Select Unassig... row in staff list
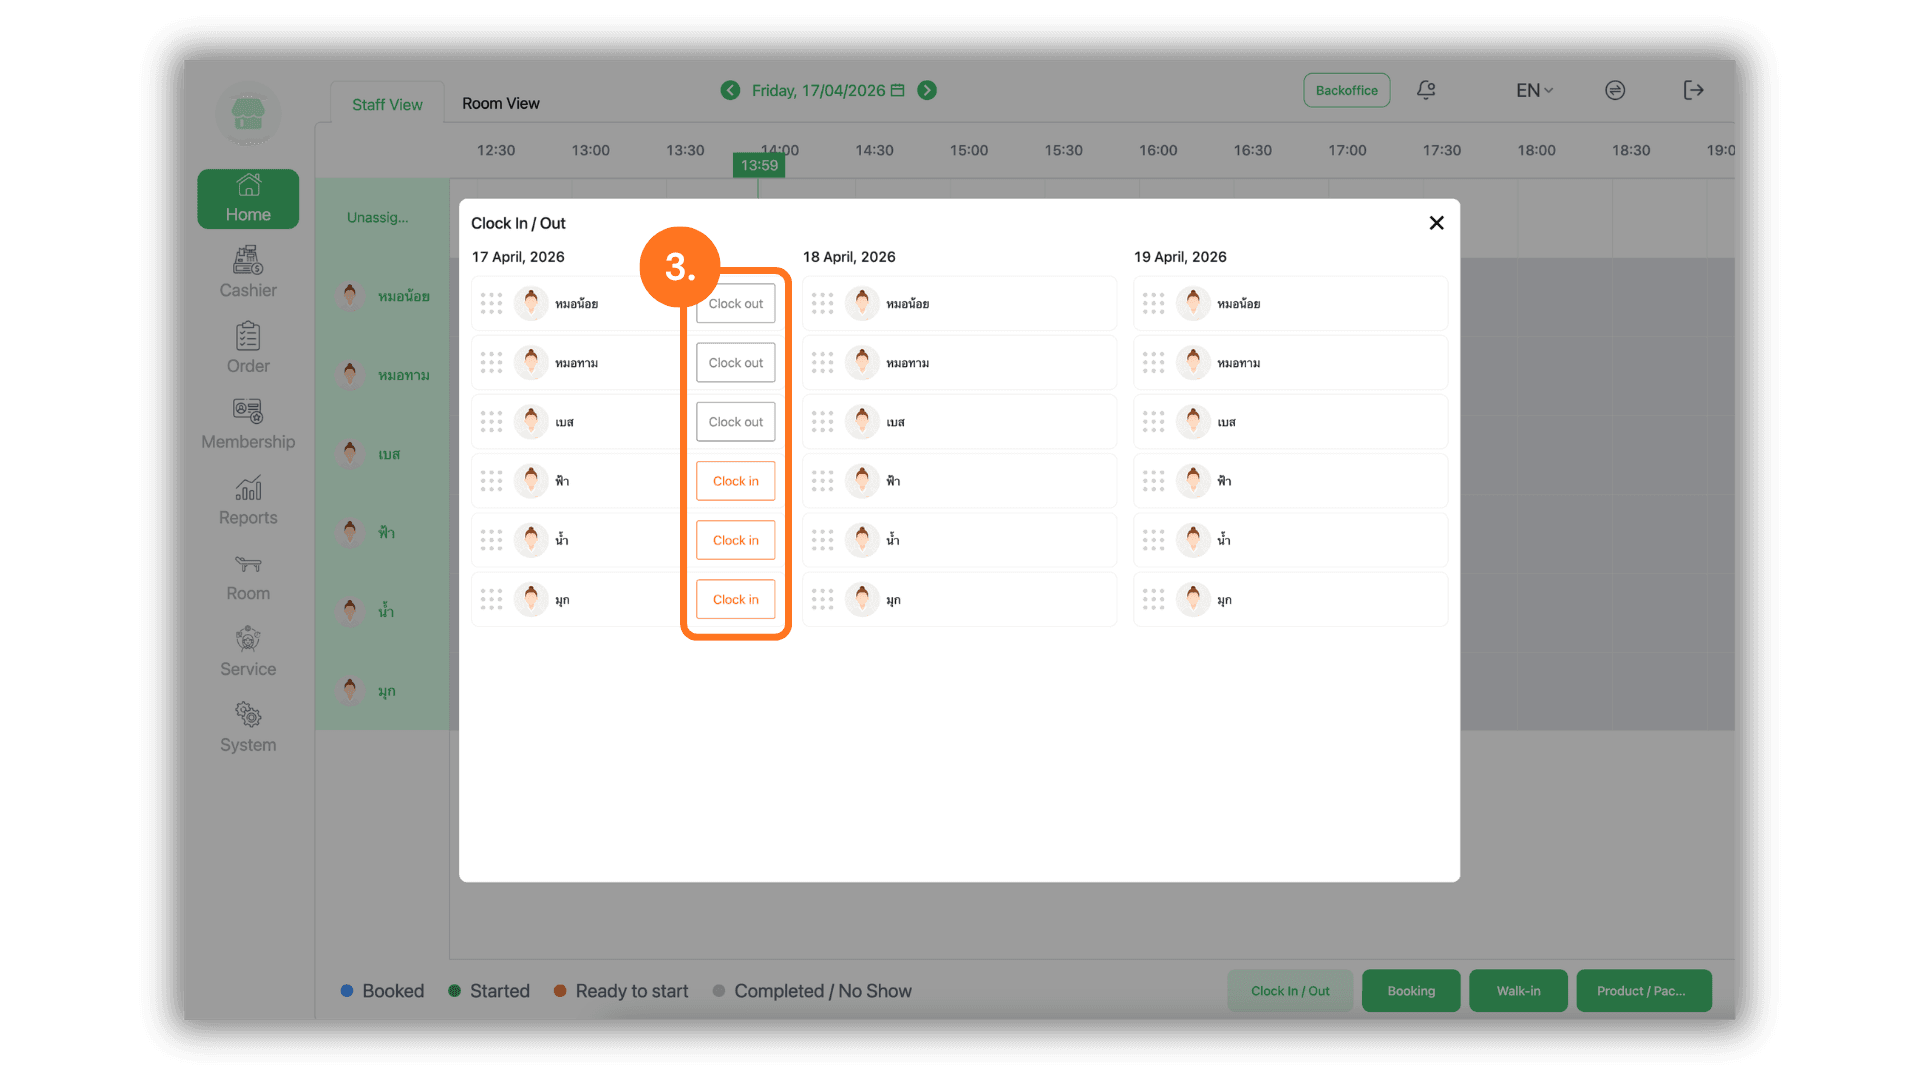1920x1080 pixels. pos(382,217)
